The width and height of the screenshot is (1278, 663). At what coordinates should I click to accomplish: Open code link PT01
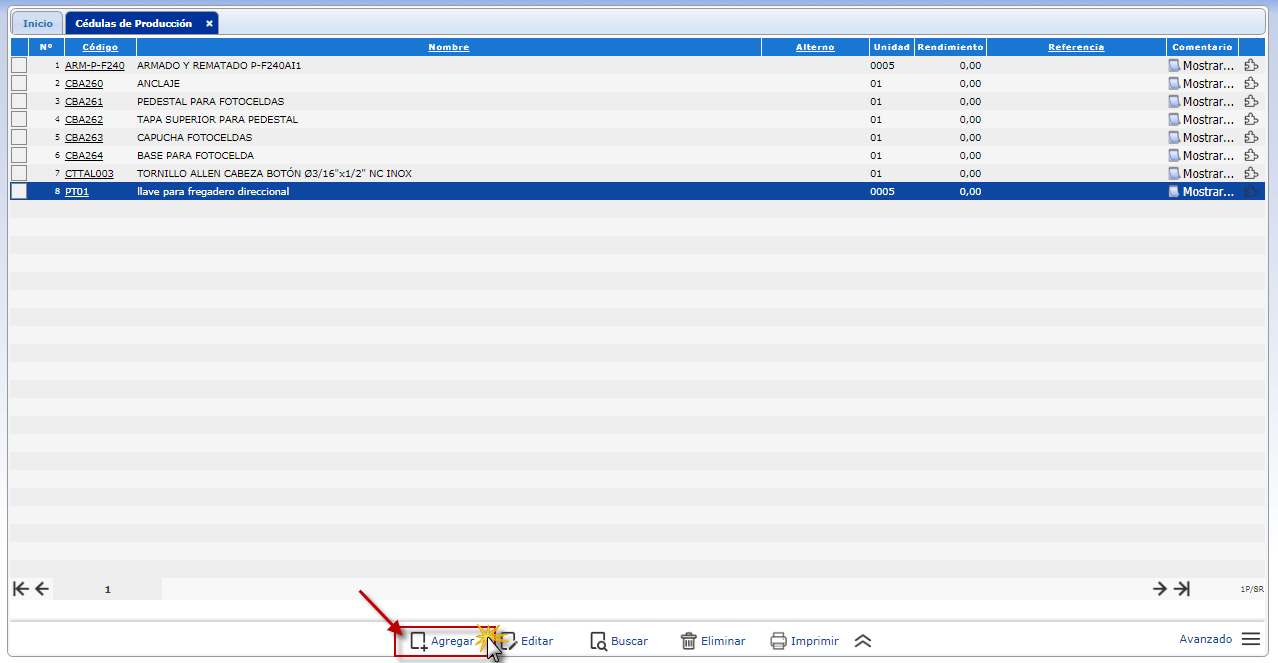77,191
